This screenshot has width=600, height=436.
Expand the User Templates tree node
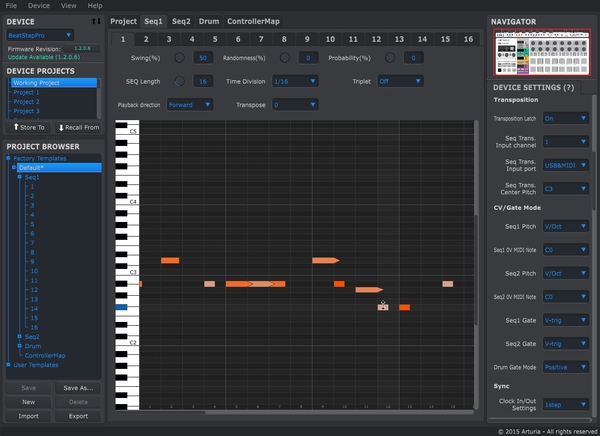click(9, 365)
